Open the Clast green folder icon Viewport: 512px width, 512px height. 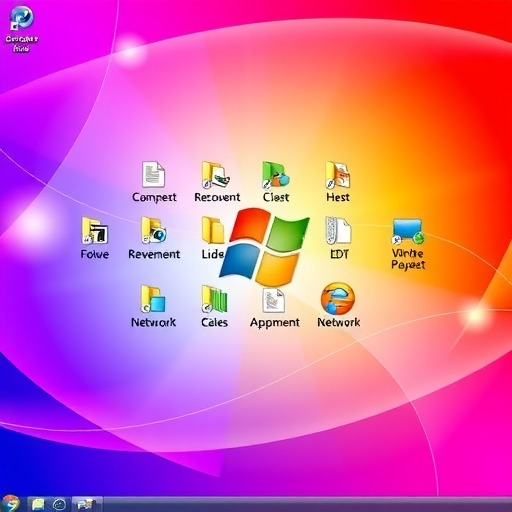click(x=276, y=175)
